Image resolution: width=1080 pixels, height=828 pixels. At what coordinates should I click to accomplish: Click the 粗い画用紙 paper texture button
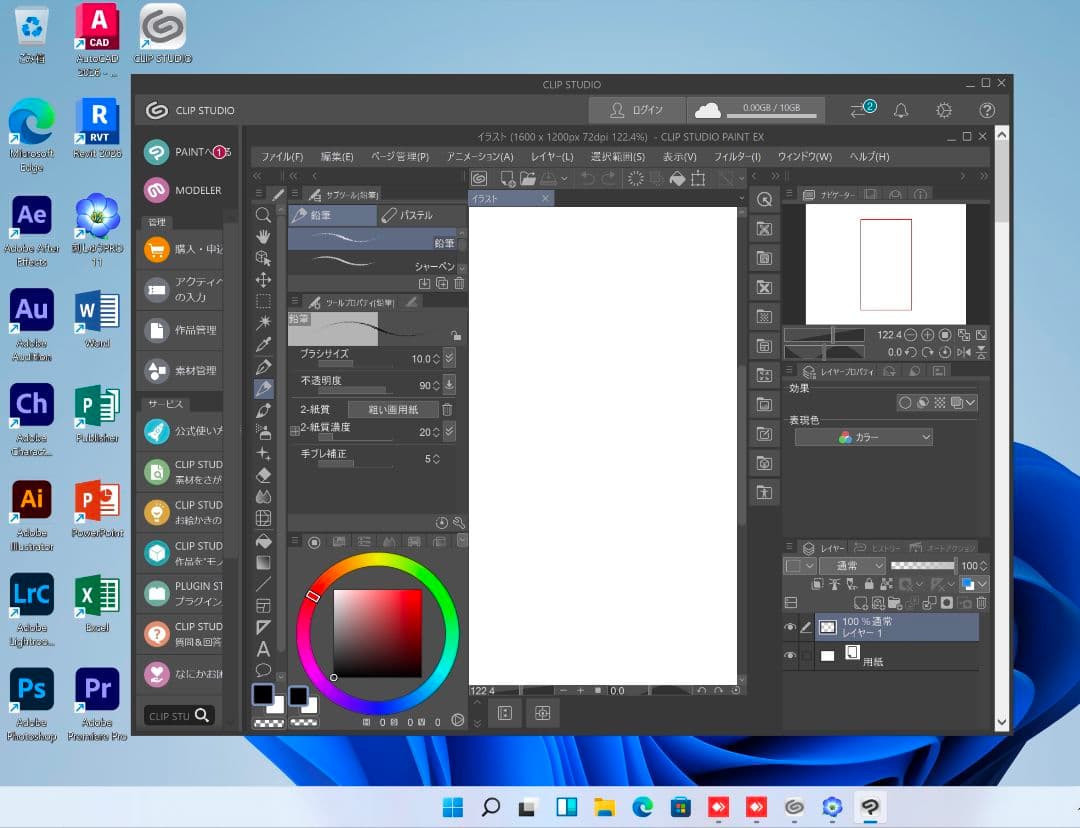[x=393, y=409]
